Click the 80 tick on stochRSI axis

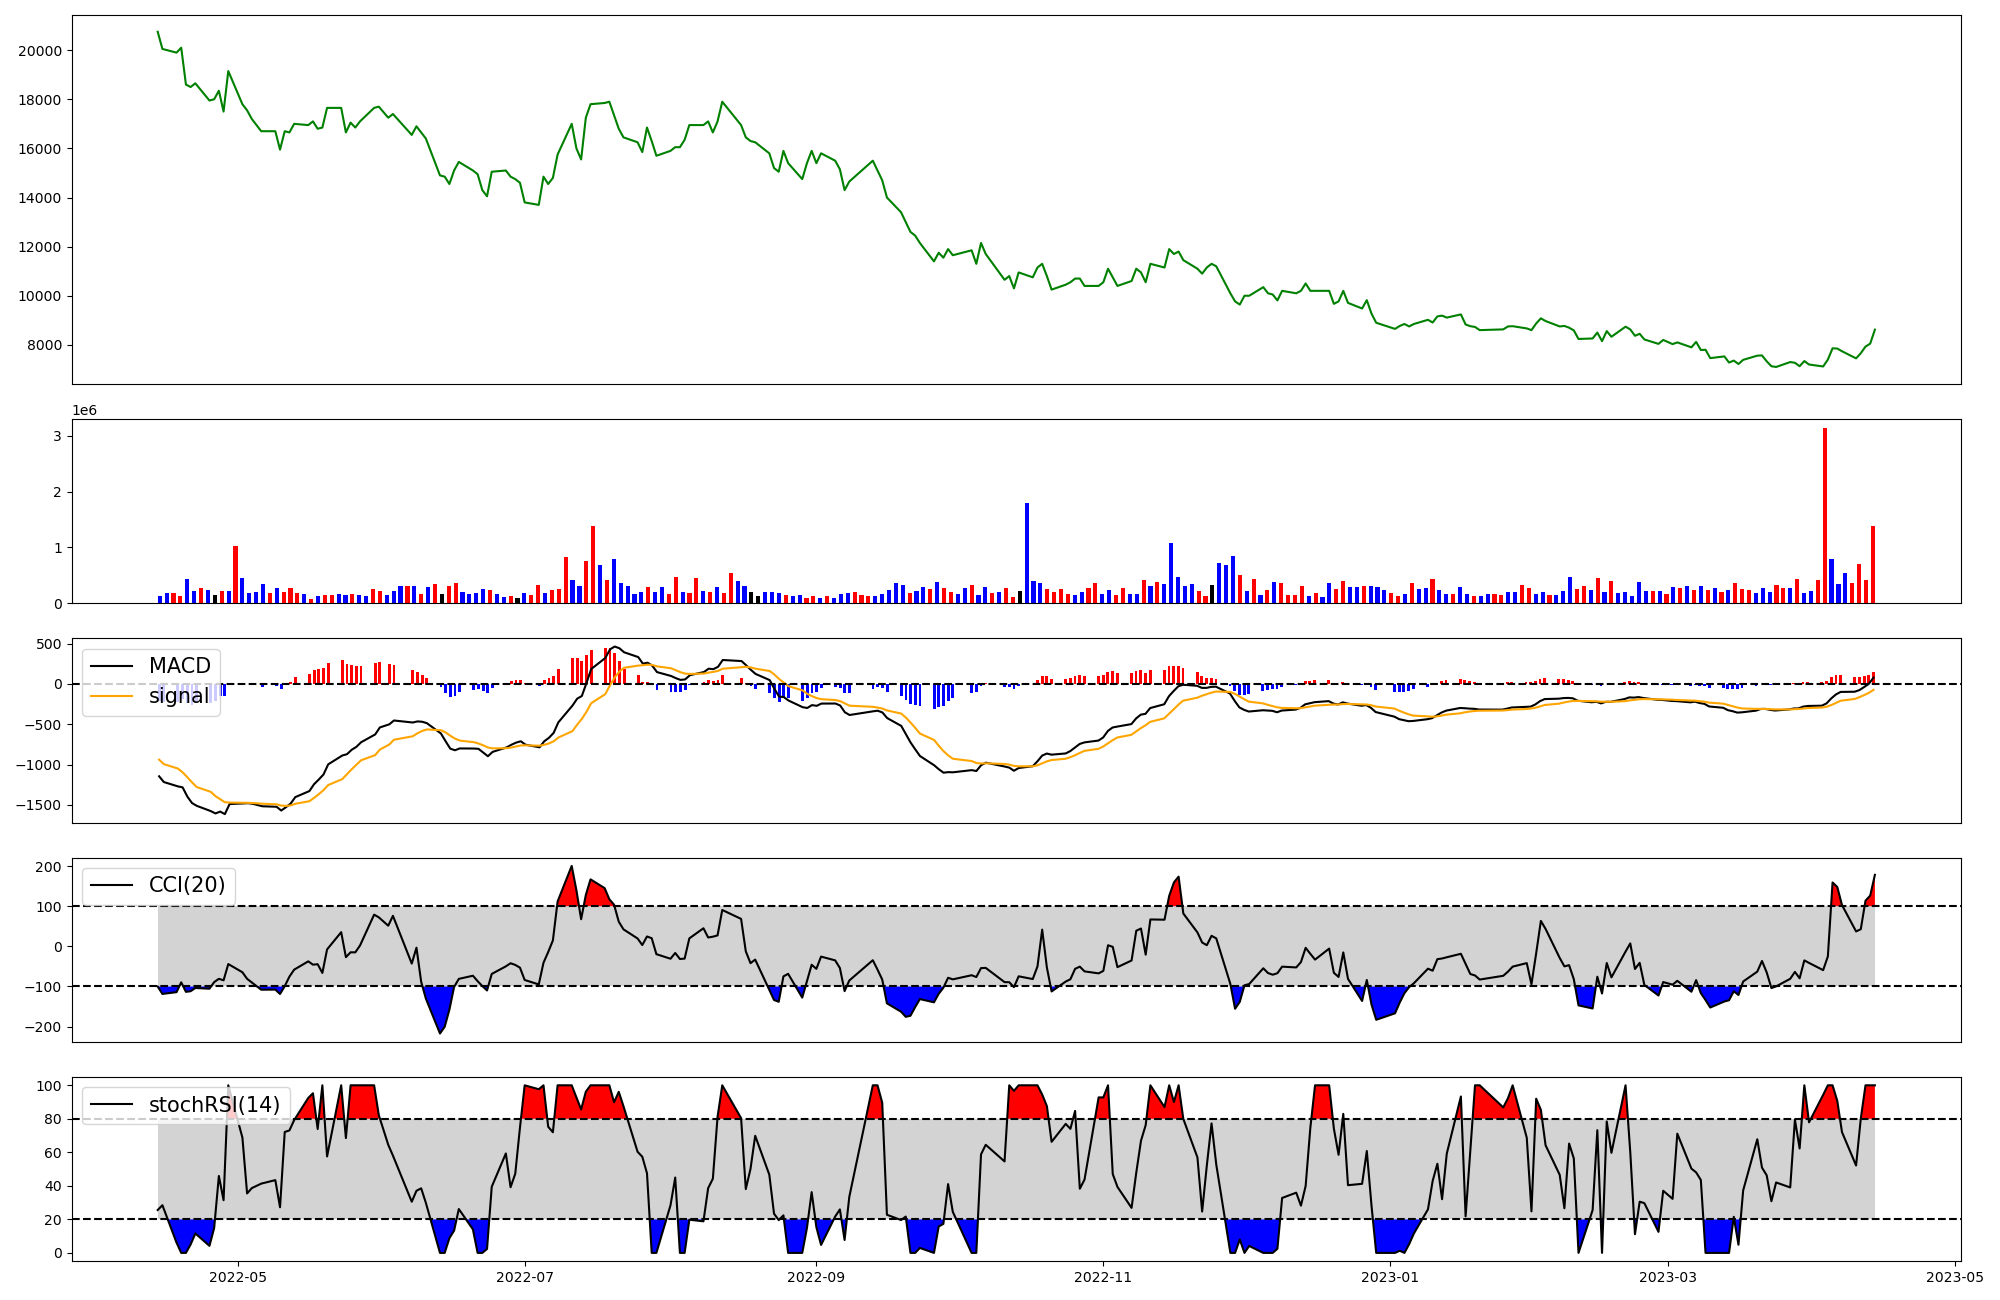[54, 1120]
